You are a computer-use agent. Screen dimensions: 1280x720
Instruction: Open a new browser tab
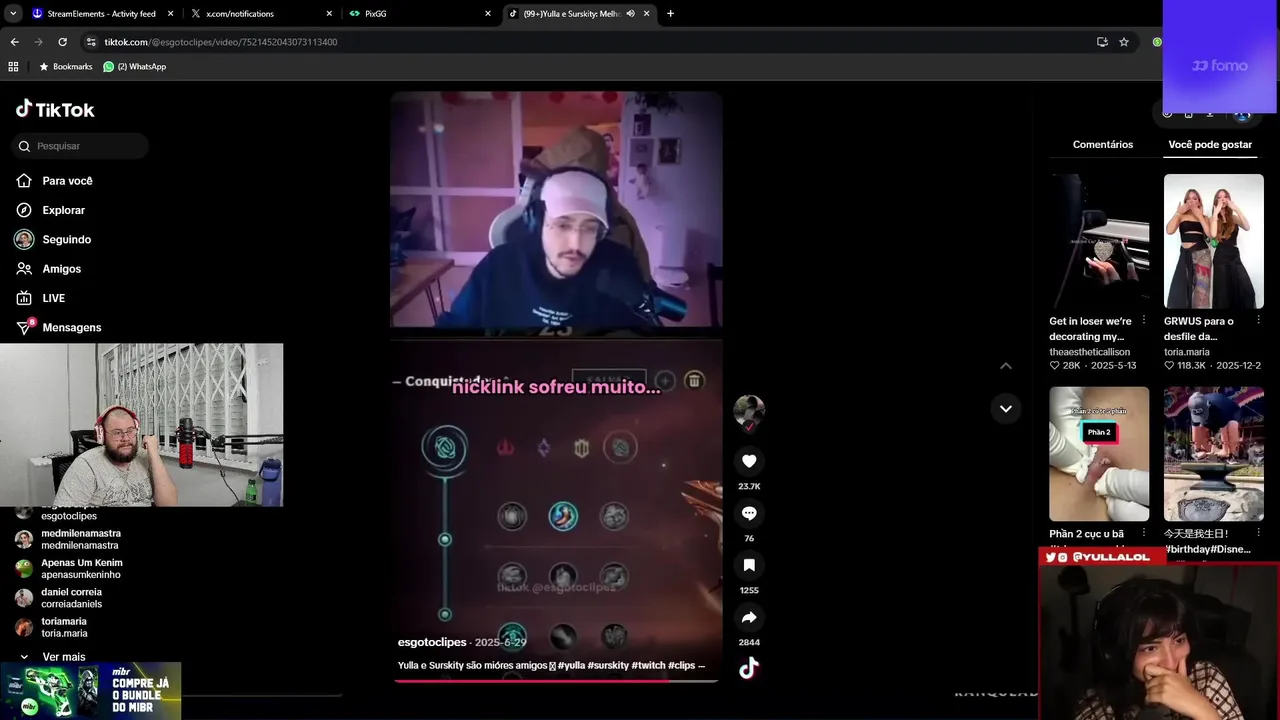click(670, 14)
